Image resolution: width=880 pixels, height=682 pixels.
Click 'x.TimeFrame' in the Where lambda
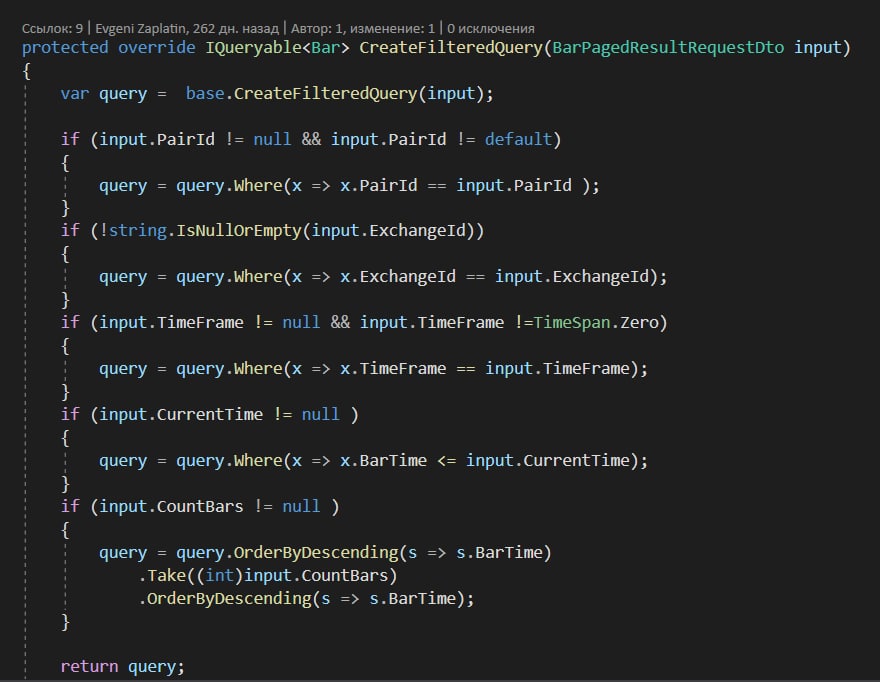(x=393, y=369)
